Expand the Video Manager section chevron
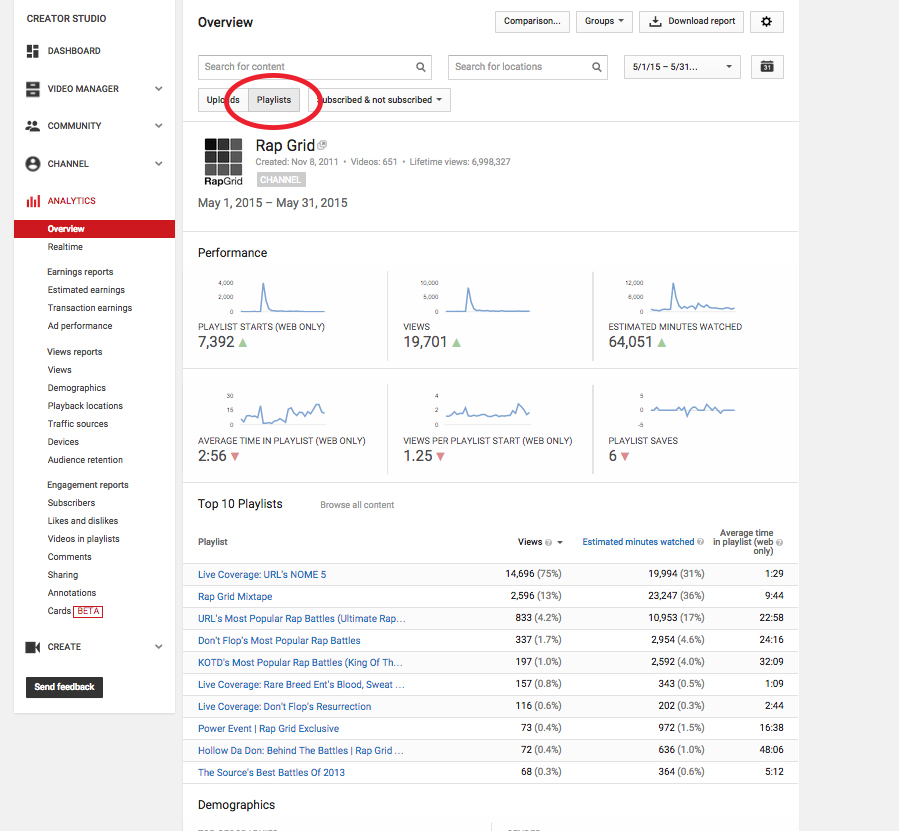899x831 pixels. pos(159,89)
